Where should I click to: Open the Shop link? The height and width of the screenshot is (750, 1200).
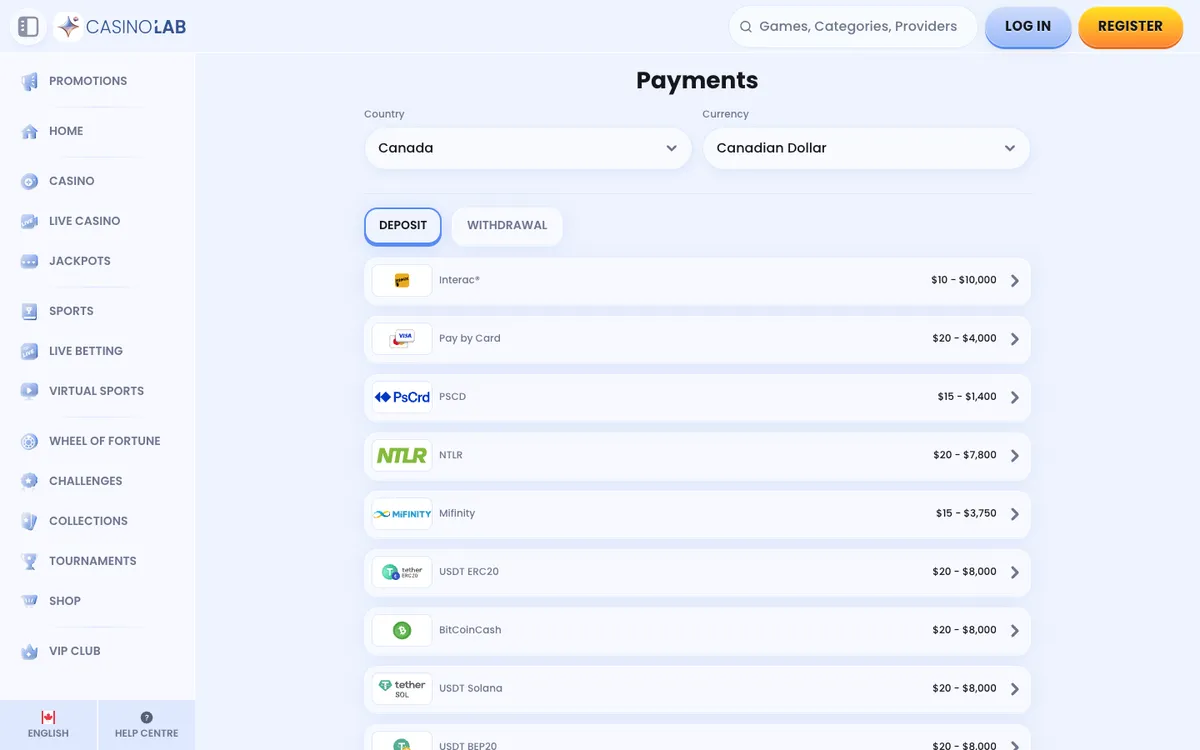(x=65, y=601)
